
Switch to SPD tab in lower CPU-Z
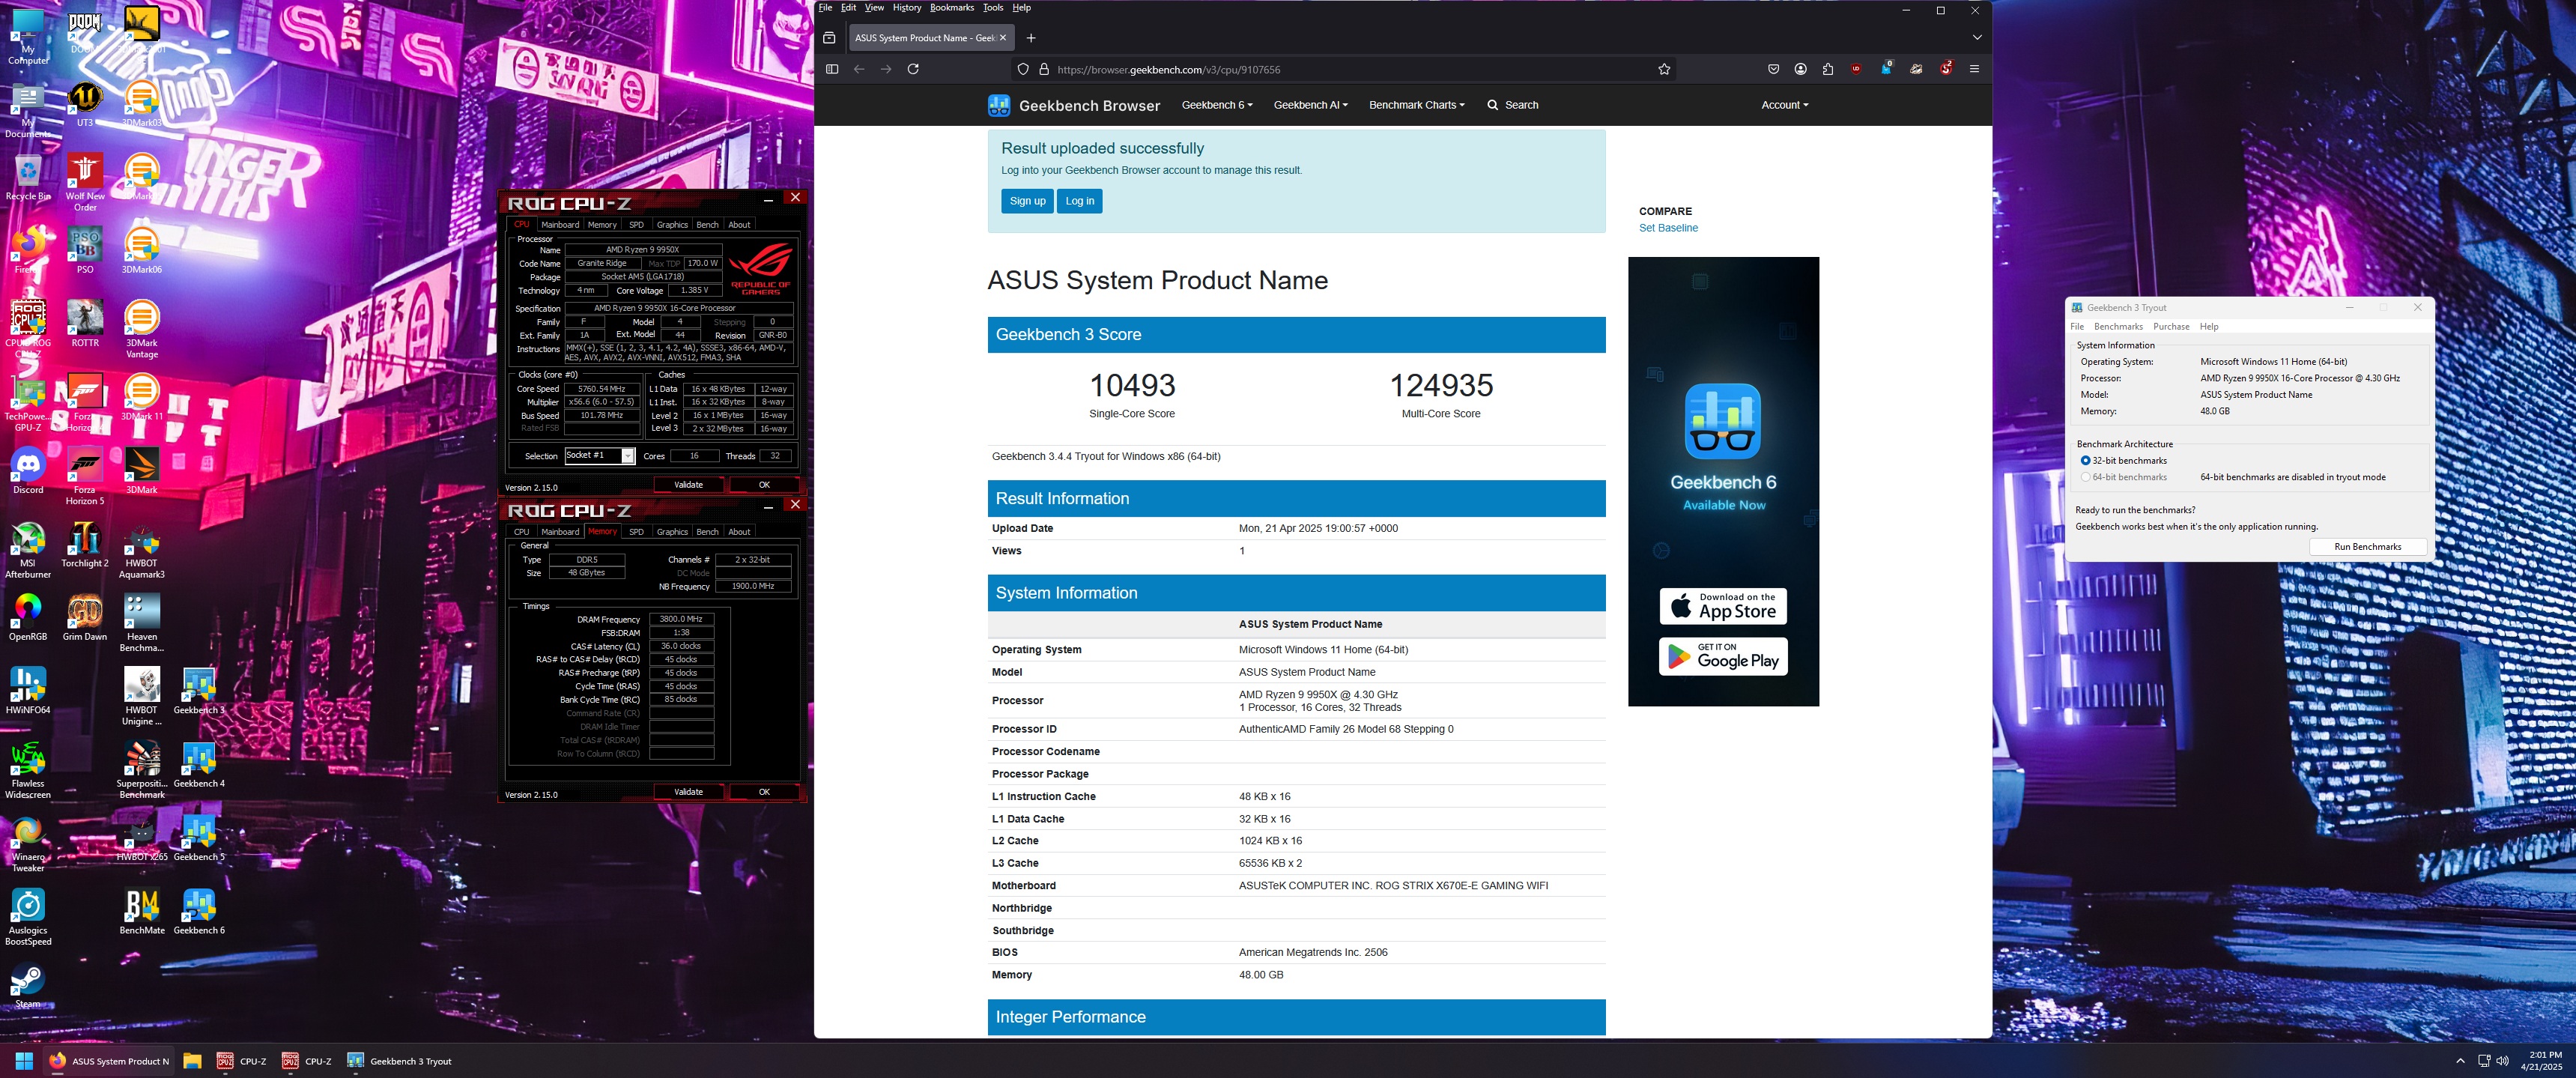pyautogui.click(x=636, y=532)
